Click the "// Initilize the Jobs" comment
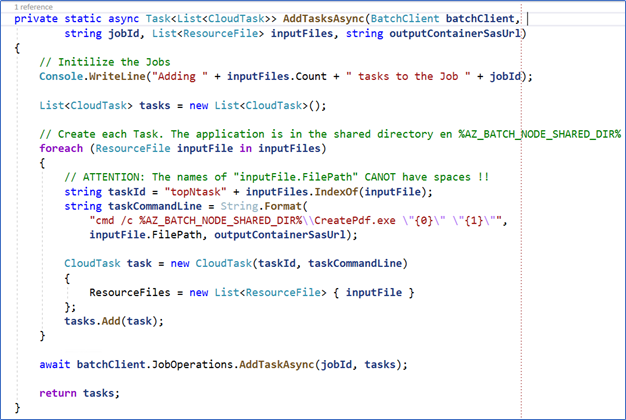Viewport: 626px width, 420px height. pos(105,62)
